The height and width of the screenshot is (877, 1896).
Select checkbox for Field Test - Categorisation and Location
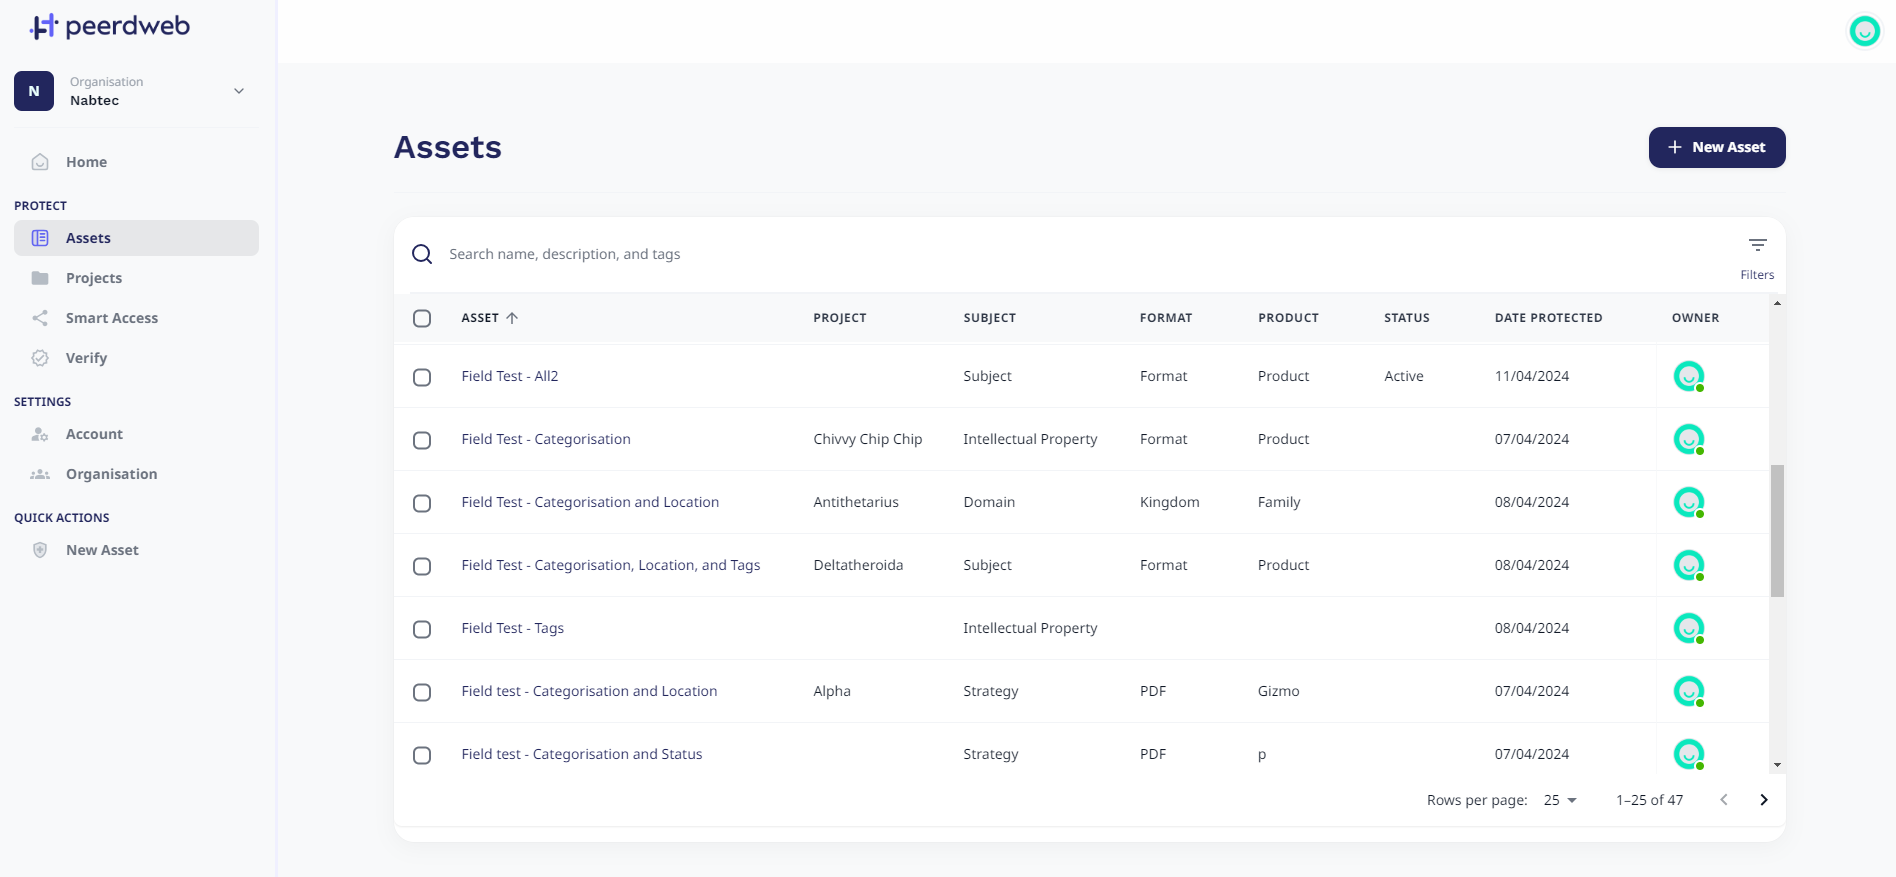pyautogui.click(x=422, y=503)
